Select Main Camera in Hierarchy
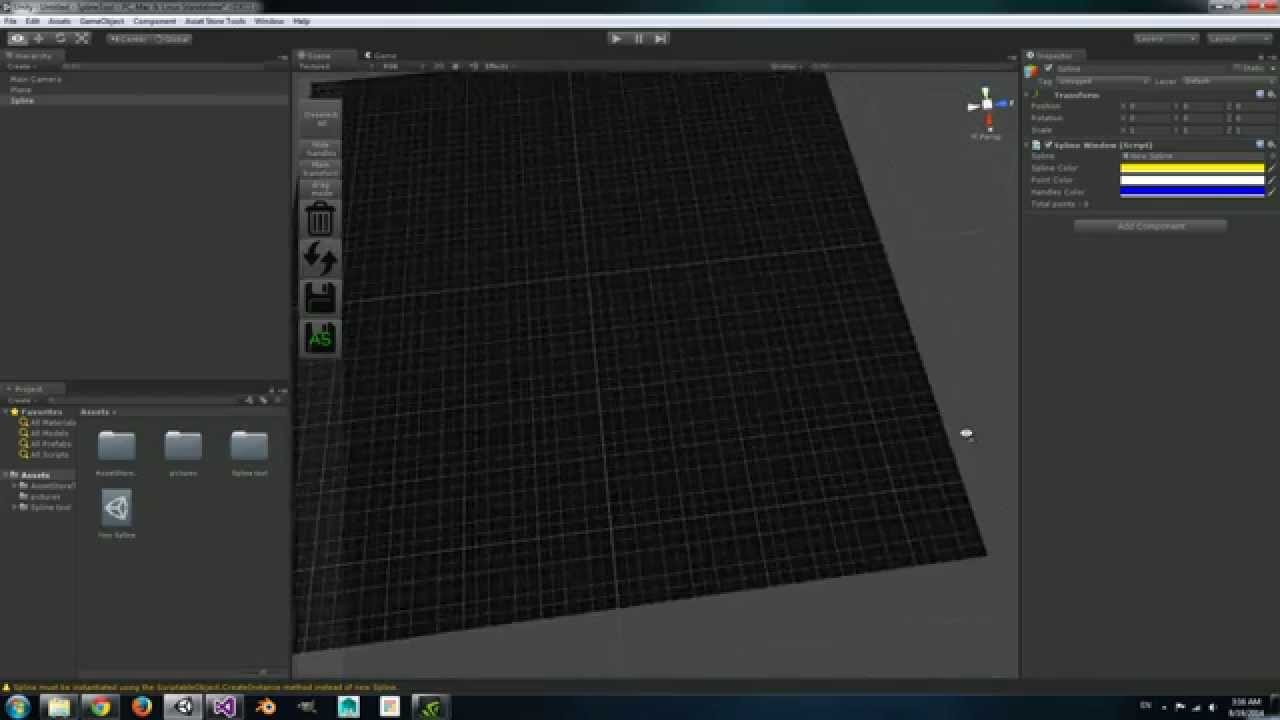The image size is (1280, 720). (x=35, y=79)
